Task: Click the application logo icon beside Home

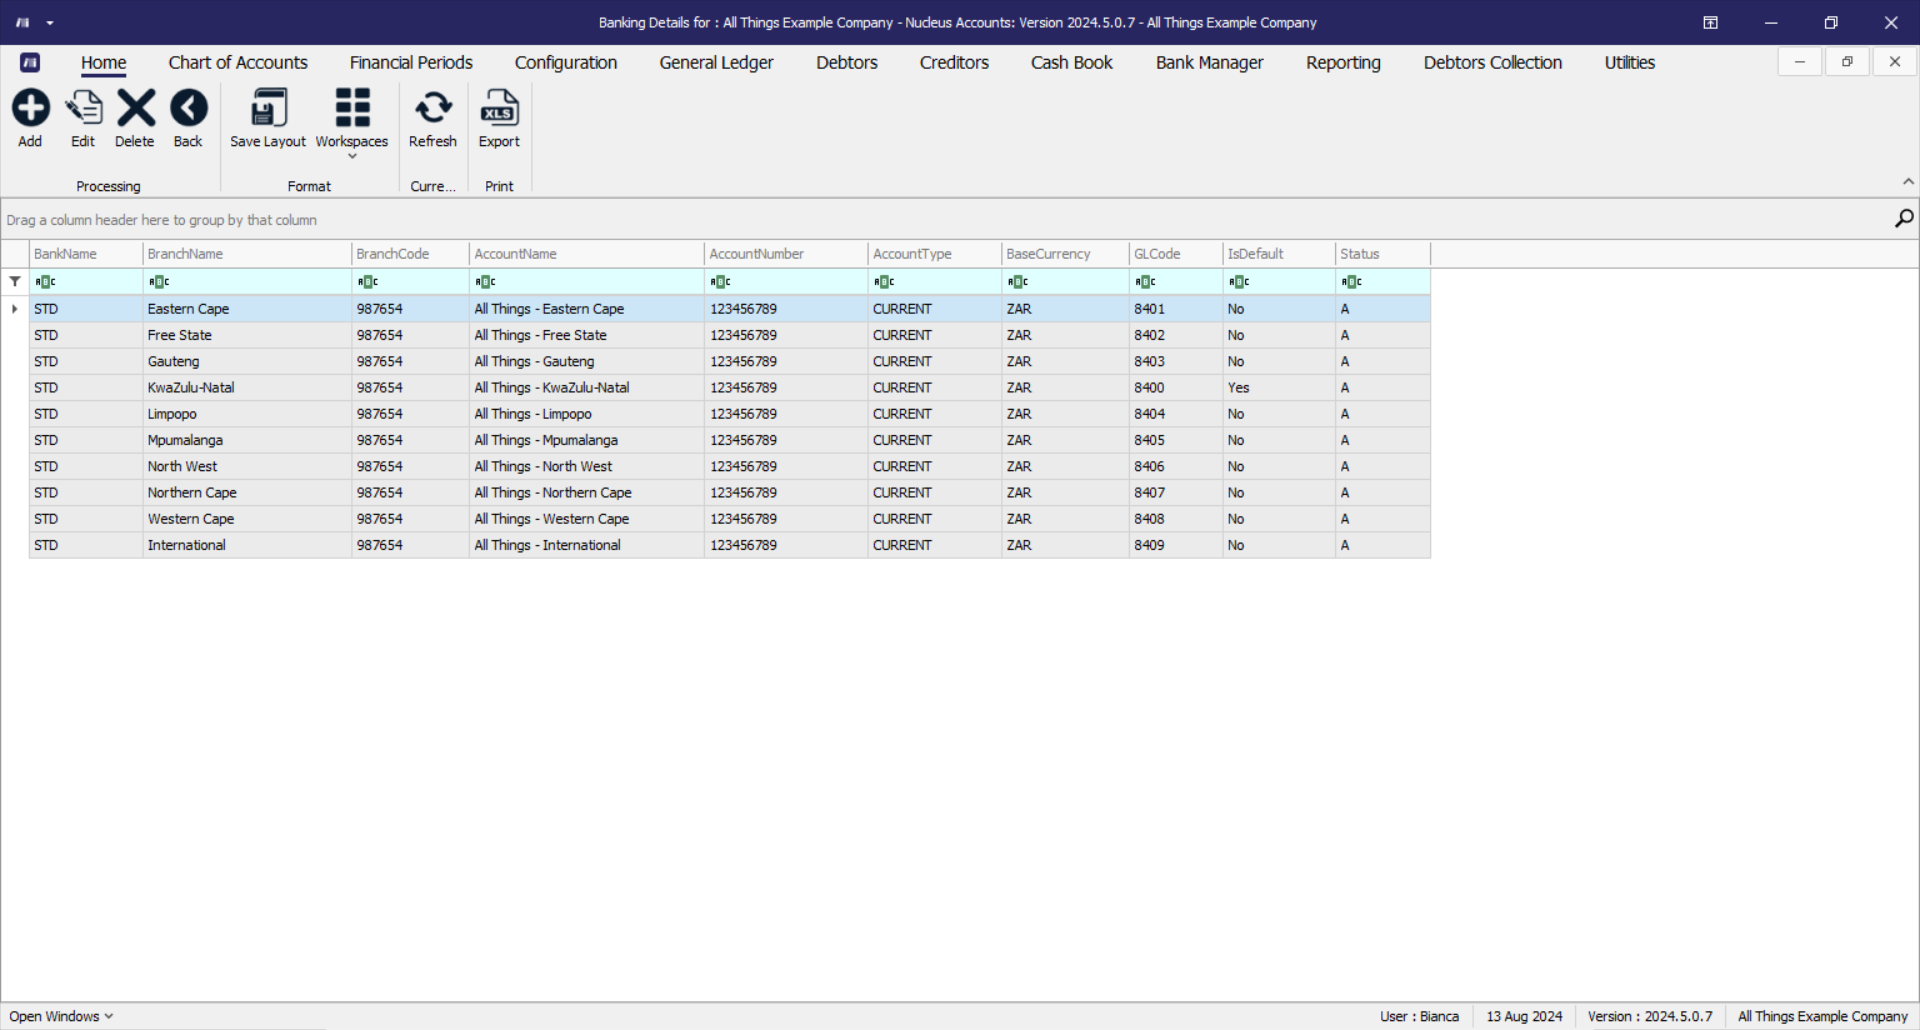Action: pos(30,62)
